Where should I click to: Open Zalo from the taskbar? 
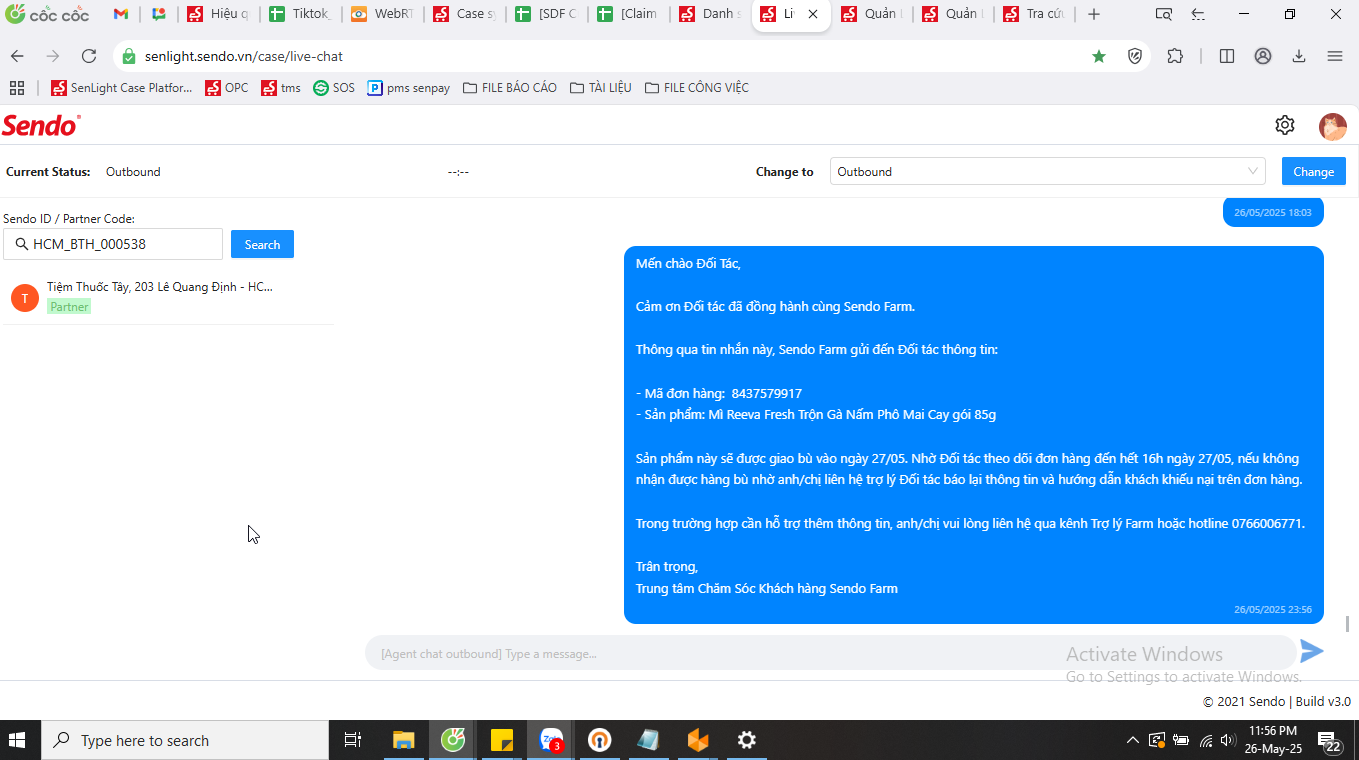[551, 740]
